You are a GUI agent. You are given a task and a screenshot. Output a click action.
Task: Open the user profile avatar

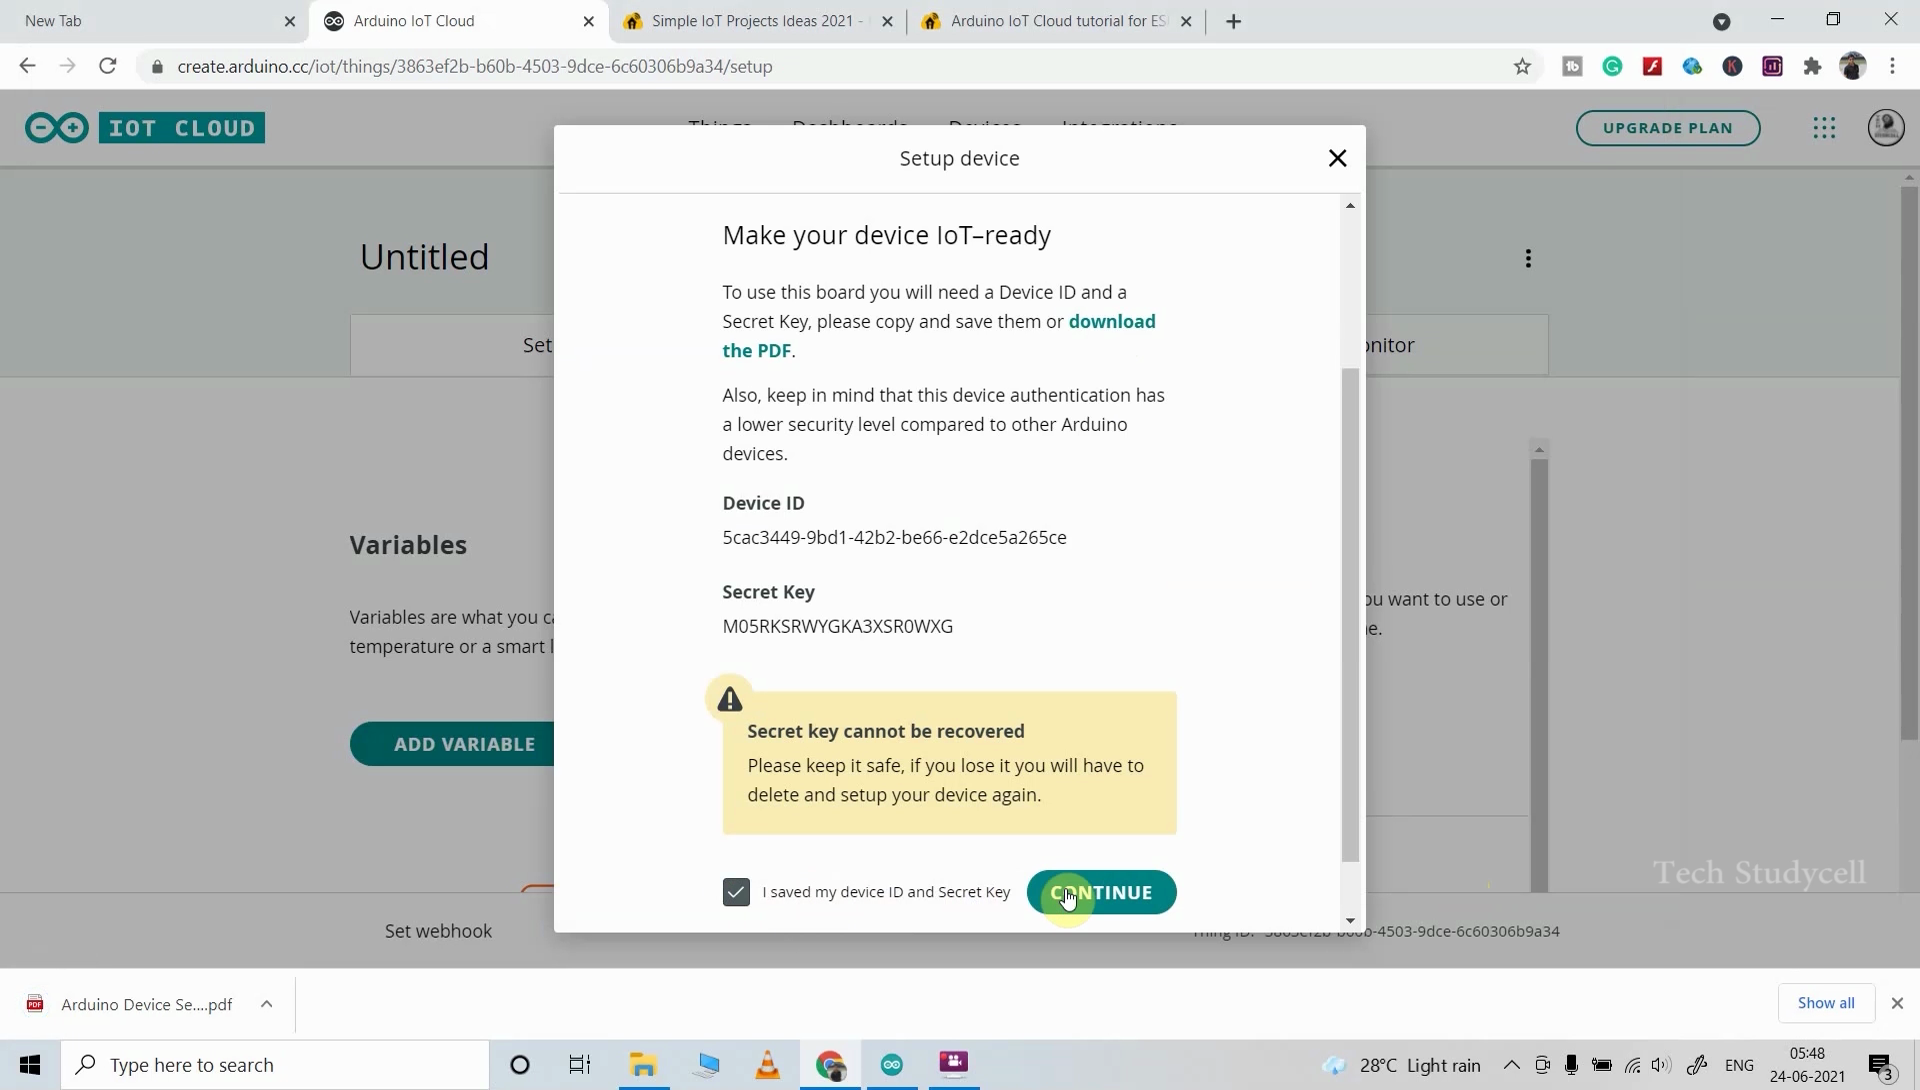[1886, 128]
